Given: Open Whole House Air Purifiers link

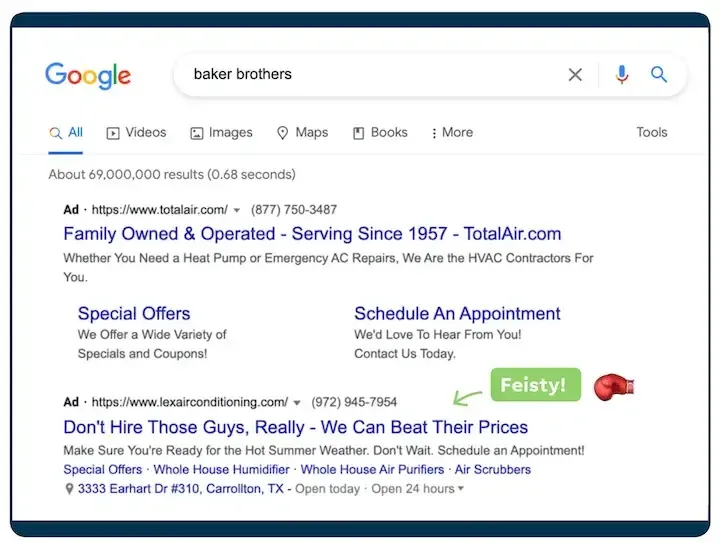Looking at the screenshot, I should click(x=372, y=470).
